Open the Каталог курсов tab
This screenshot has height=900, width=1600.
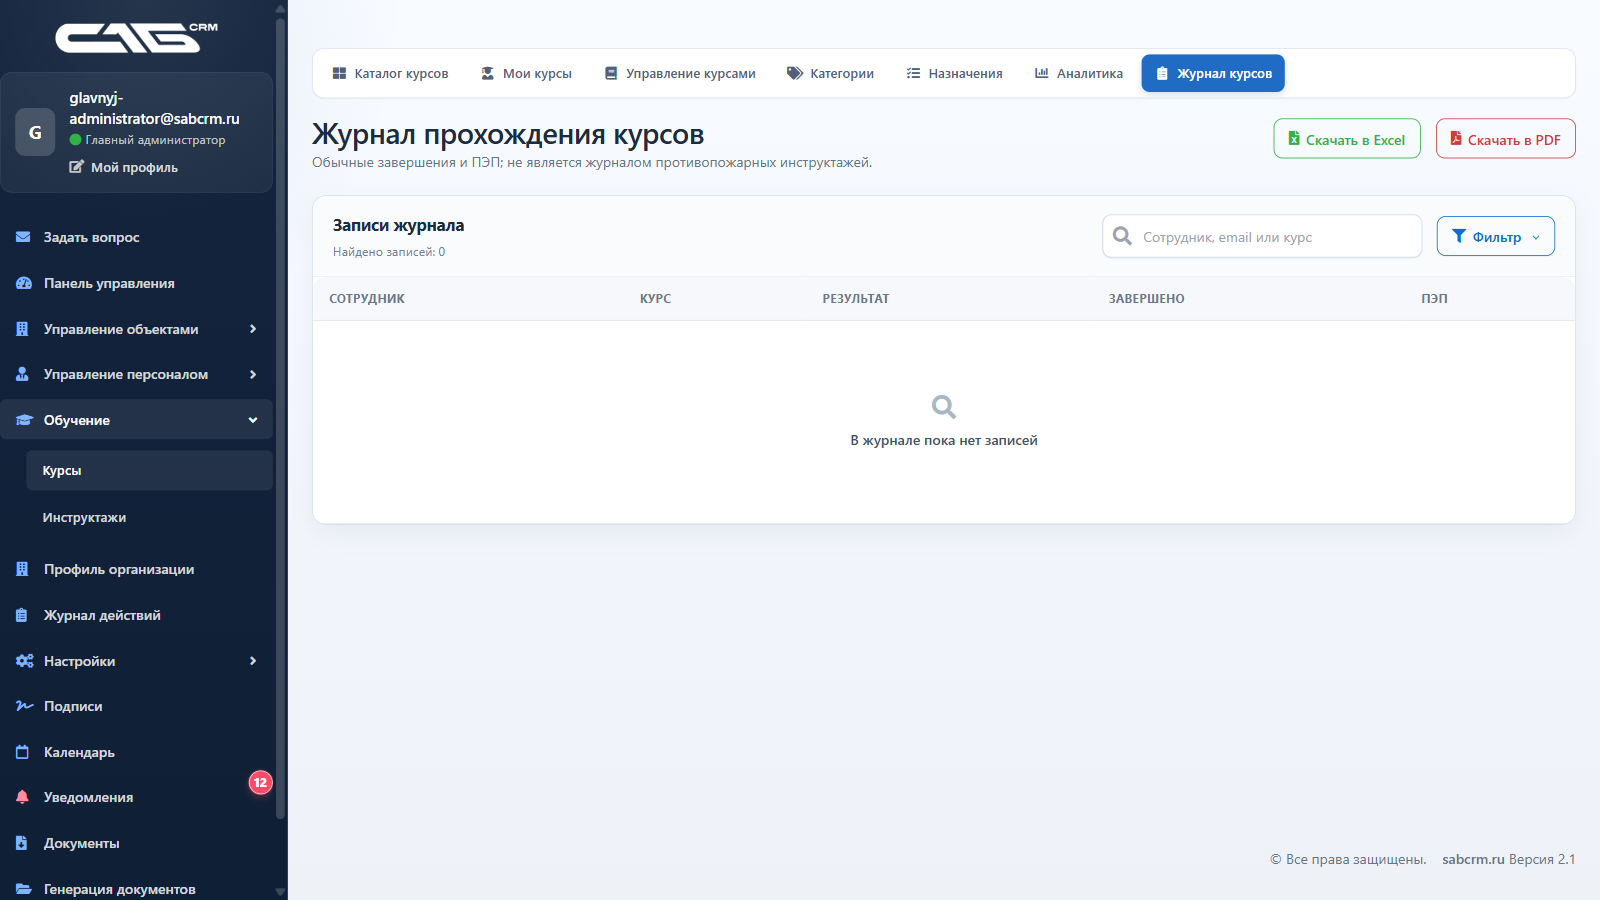[390, 73]
